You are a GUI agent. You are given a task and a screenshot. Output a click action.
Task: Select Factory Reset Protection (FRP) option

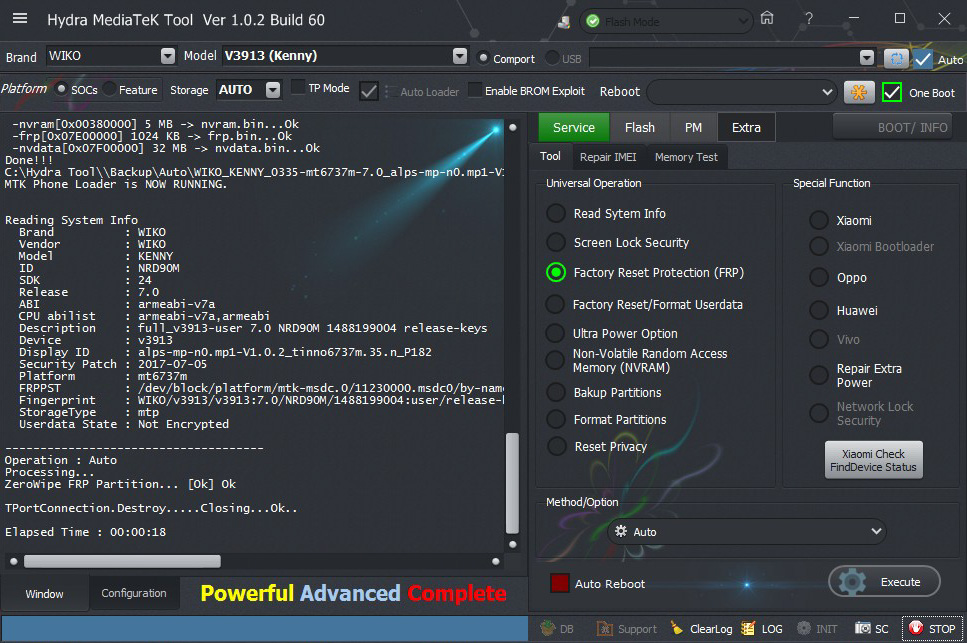point(556,272)
